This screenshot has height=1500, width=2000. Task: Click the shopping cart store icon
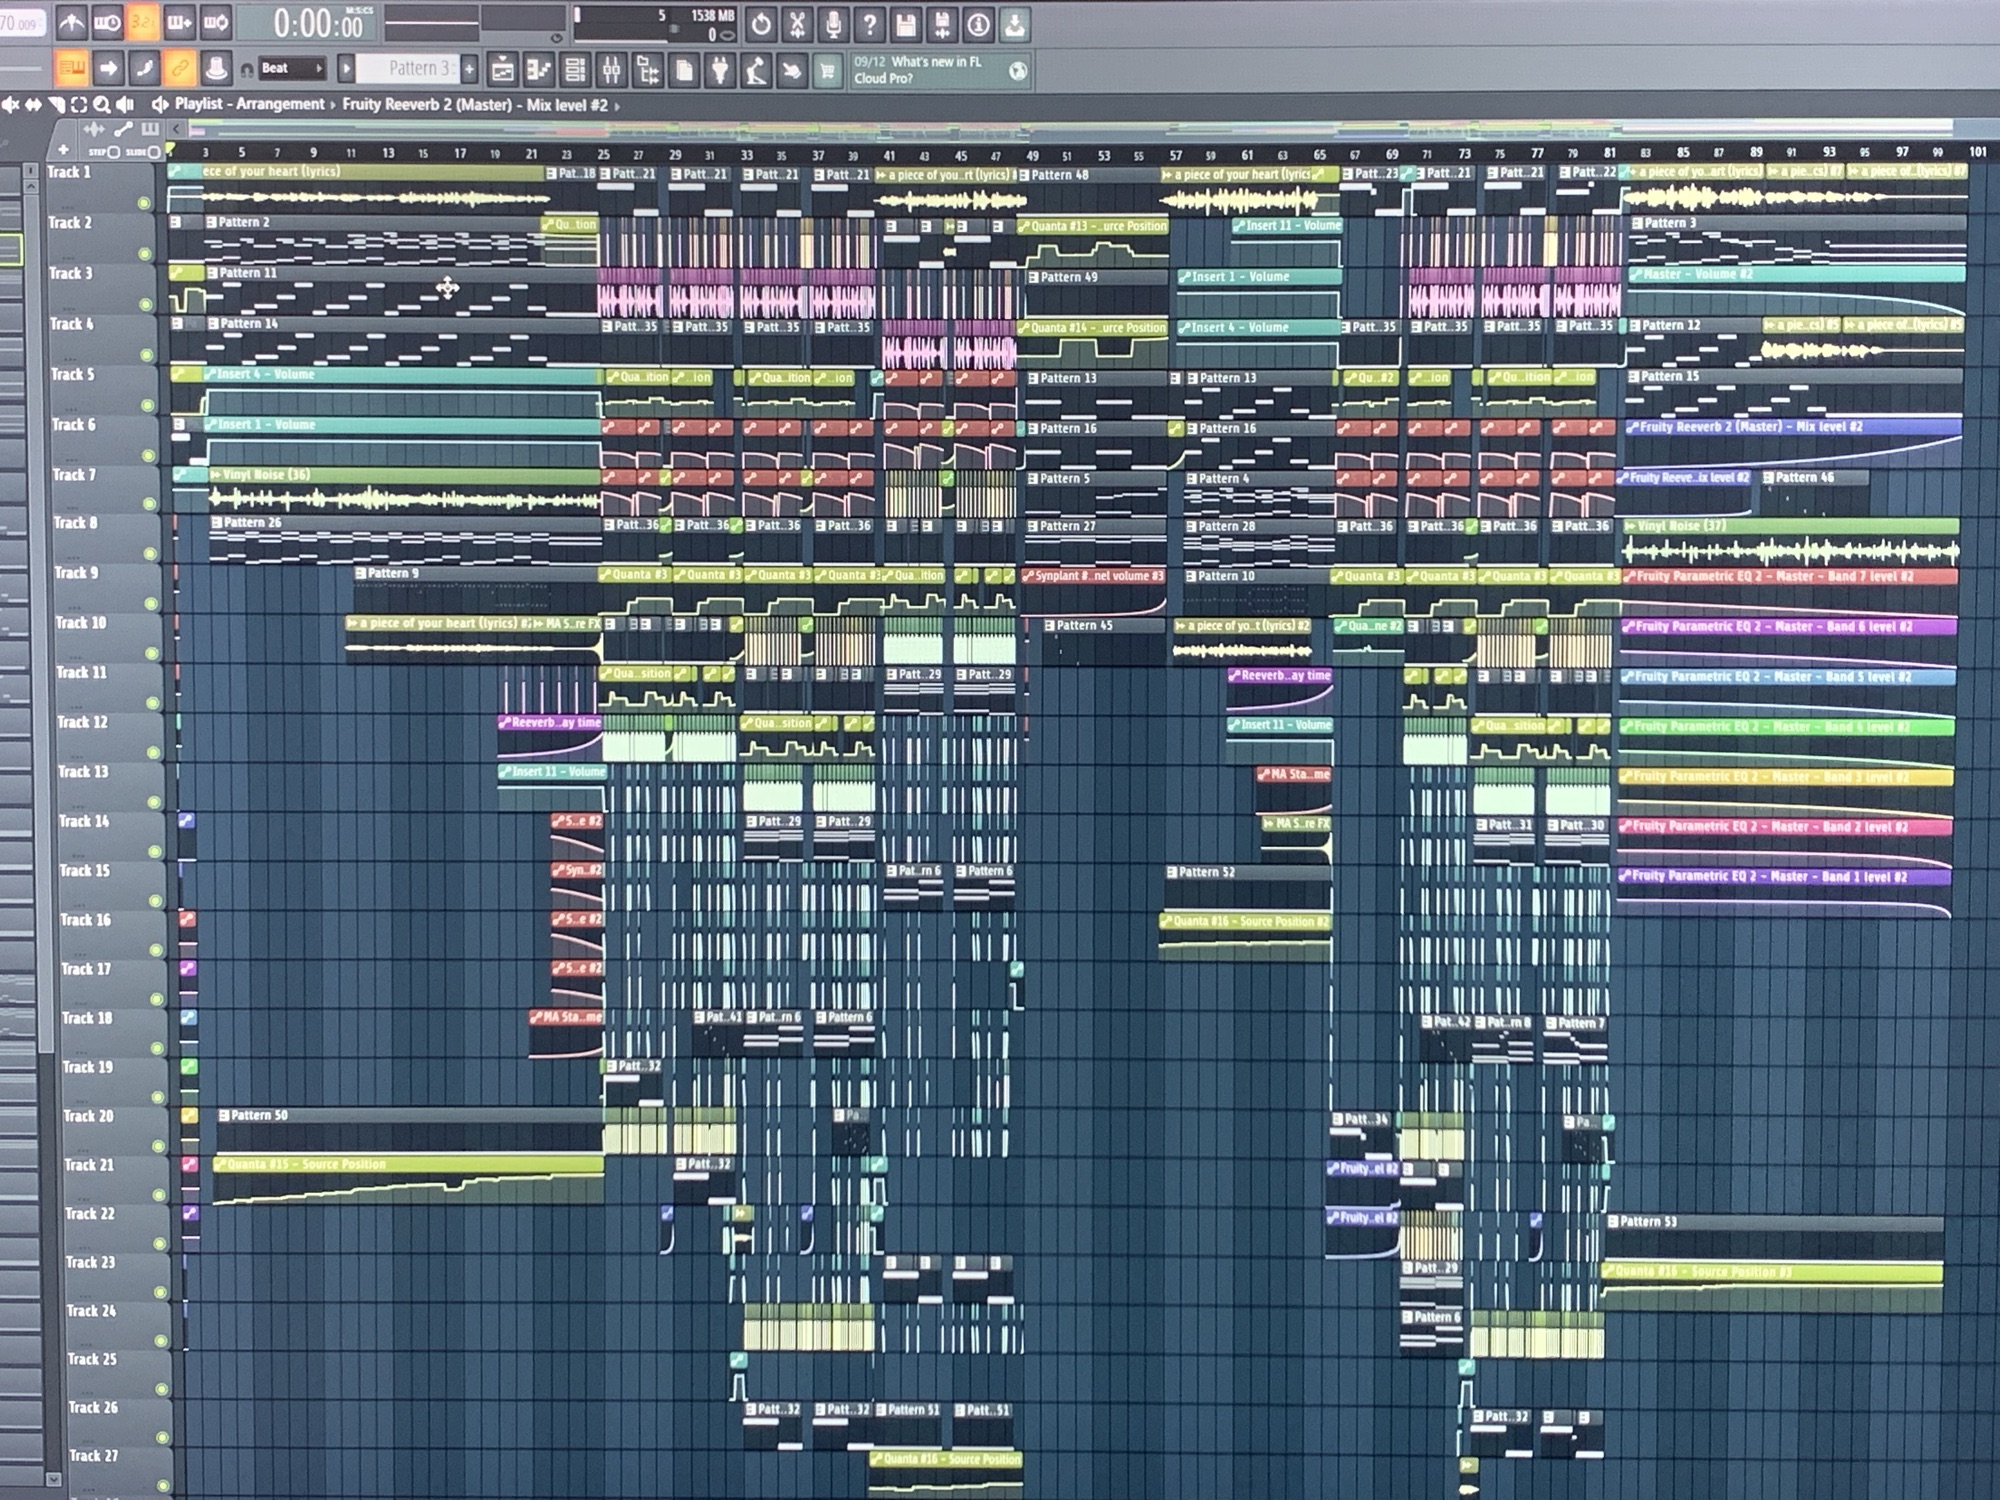click(x=827, y=71)
